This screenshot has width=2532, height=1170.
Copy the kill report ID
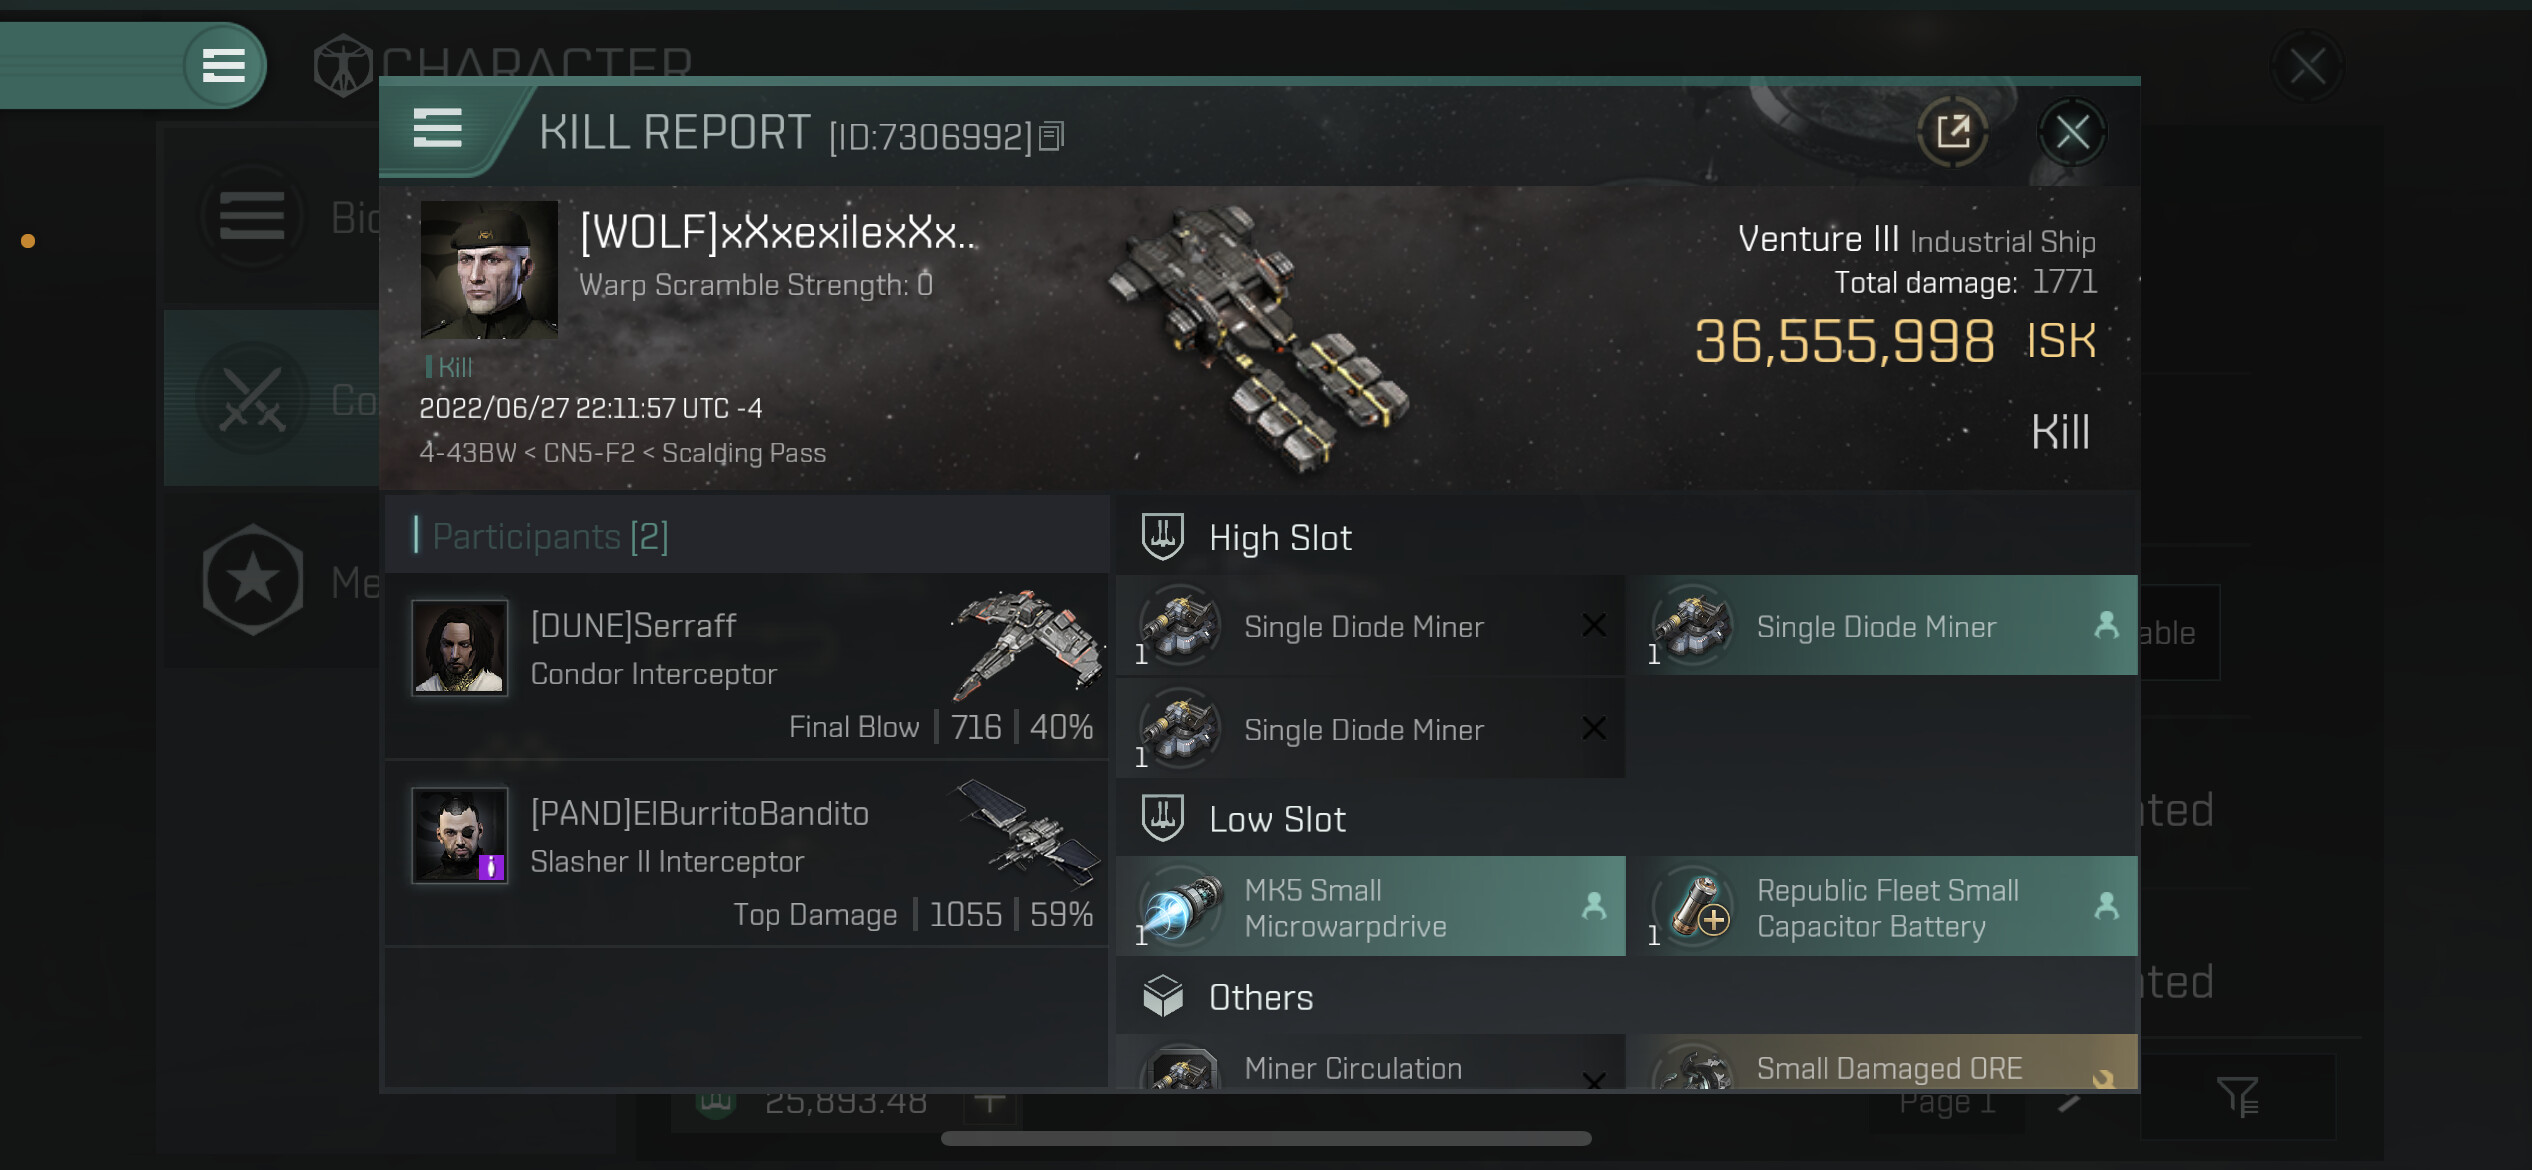[x=1051, y=136]
